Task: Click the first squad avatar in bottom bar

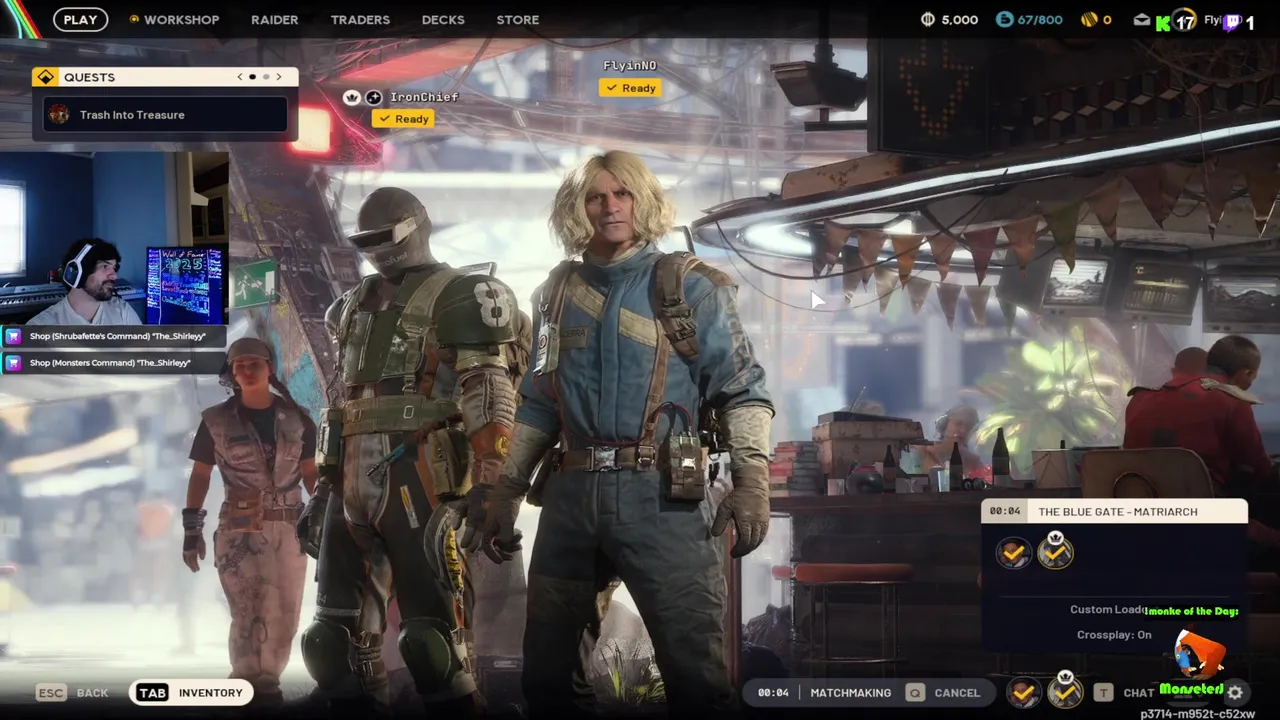Action: [x=1023, y=692]
